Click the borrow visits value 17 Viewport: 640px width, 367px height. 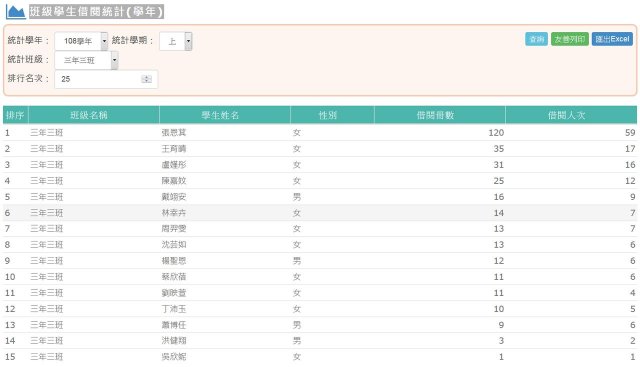(630, 149)
